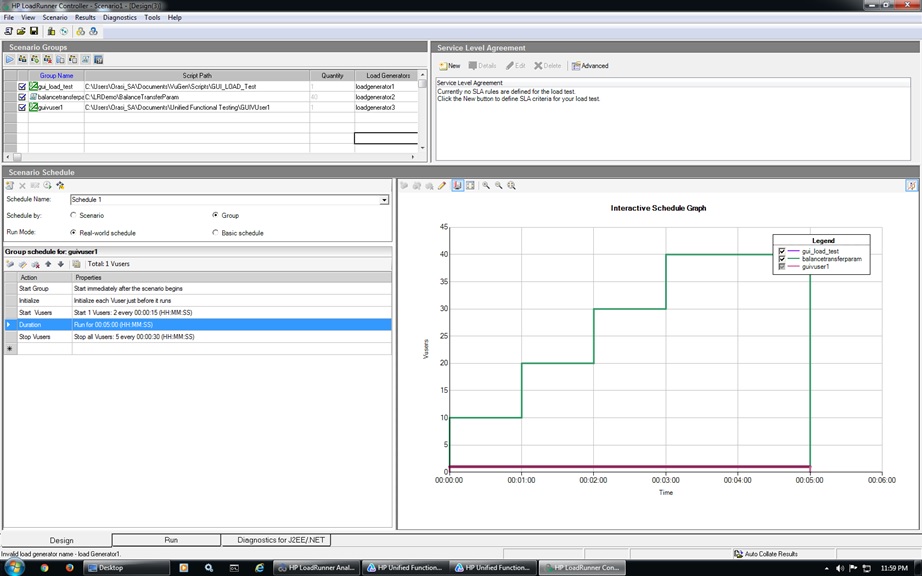Click the first magnifier zoom icon above graph
Viewport: 922px width, 576px height.
(486, 186)
